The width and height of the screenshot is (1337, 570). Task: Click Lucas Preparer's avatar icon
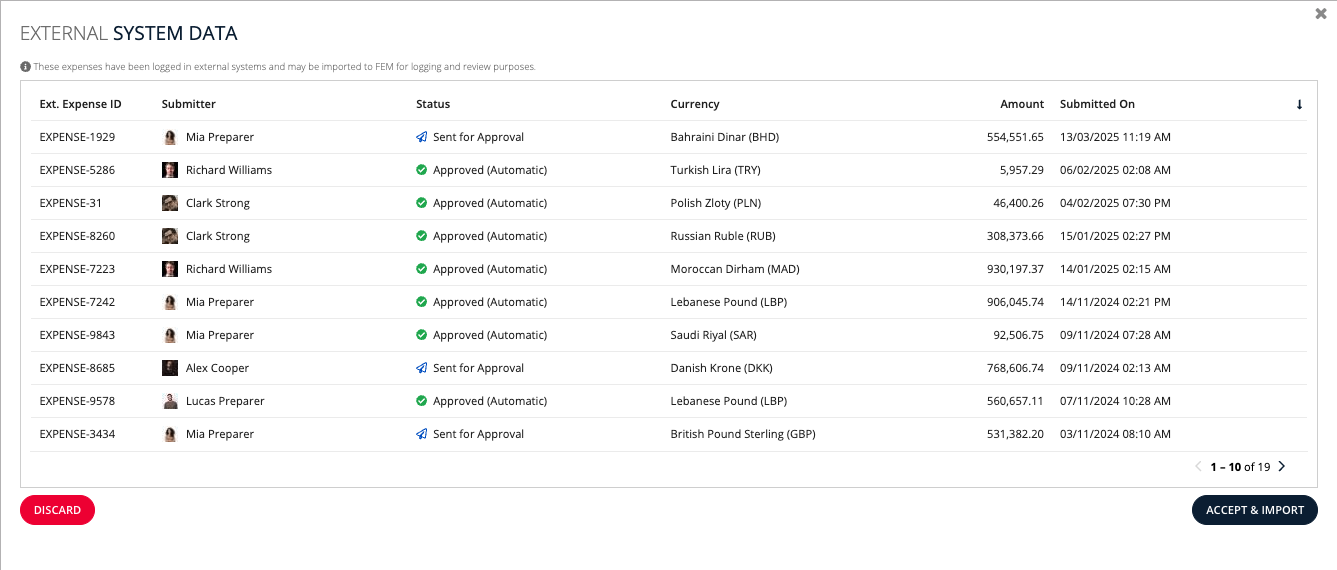(170, 401)
